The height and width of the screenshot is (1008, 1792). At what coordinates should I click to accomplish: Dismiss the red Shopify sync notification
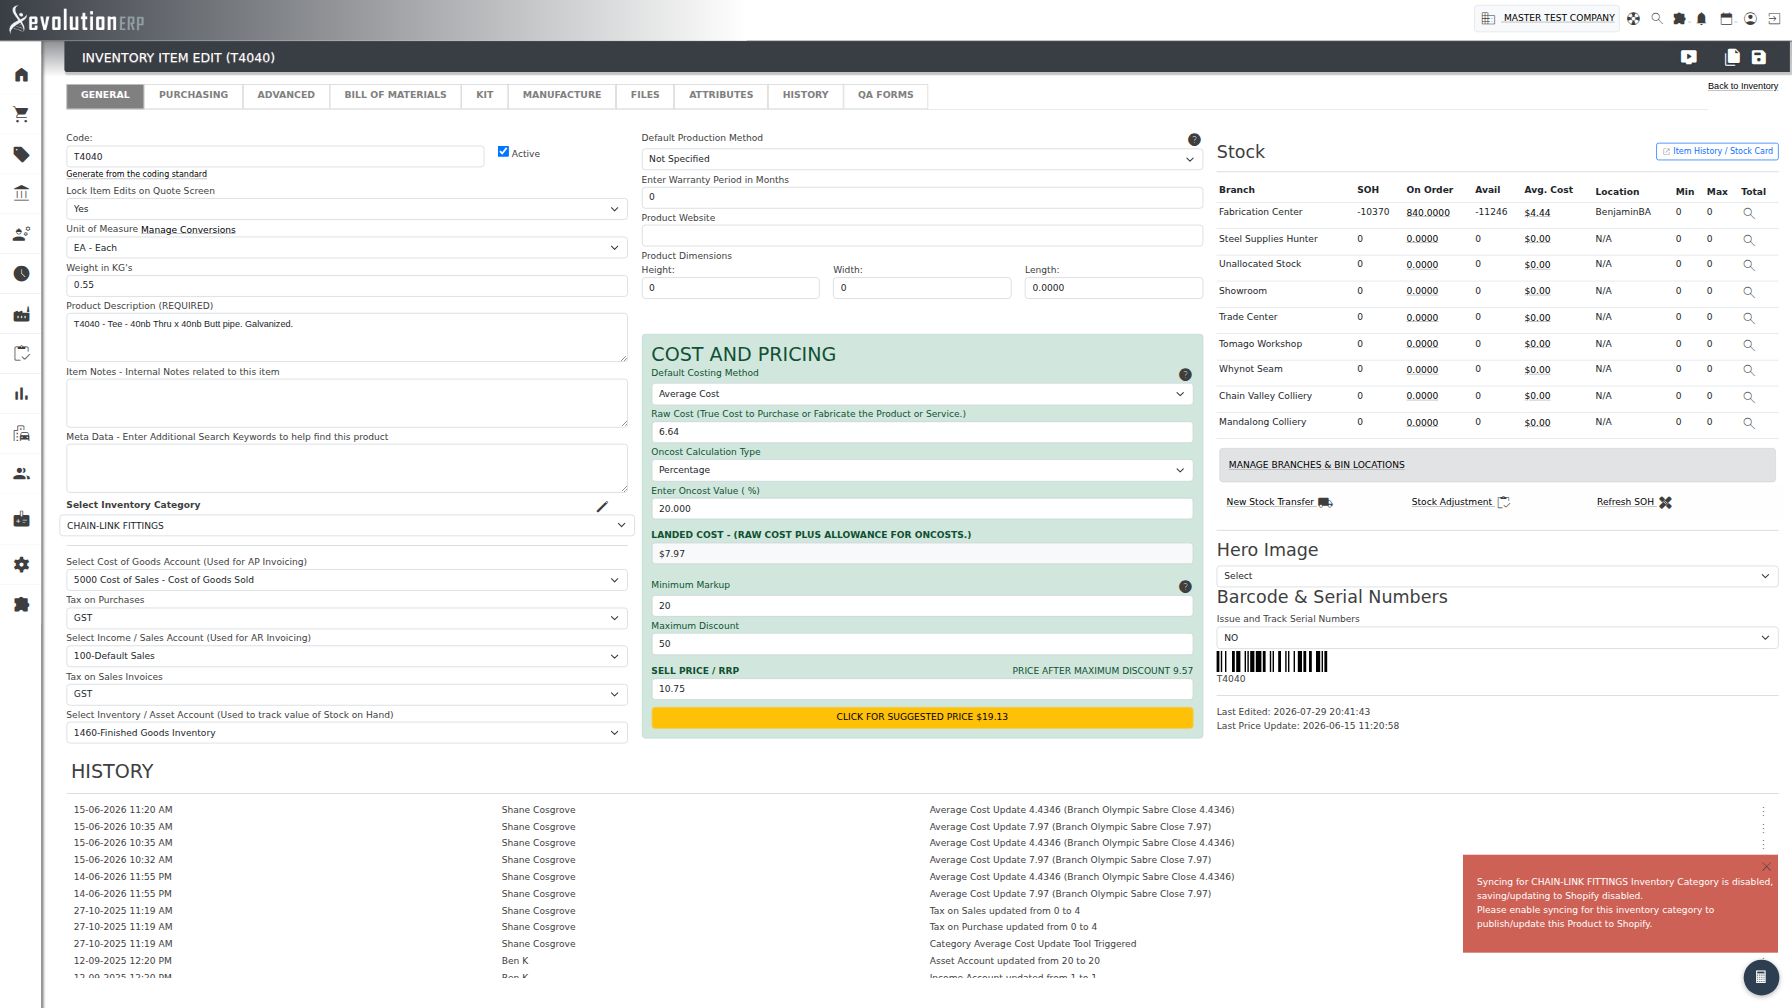[1766, 866]
